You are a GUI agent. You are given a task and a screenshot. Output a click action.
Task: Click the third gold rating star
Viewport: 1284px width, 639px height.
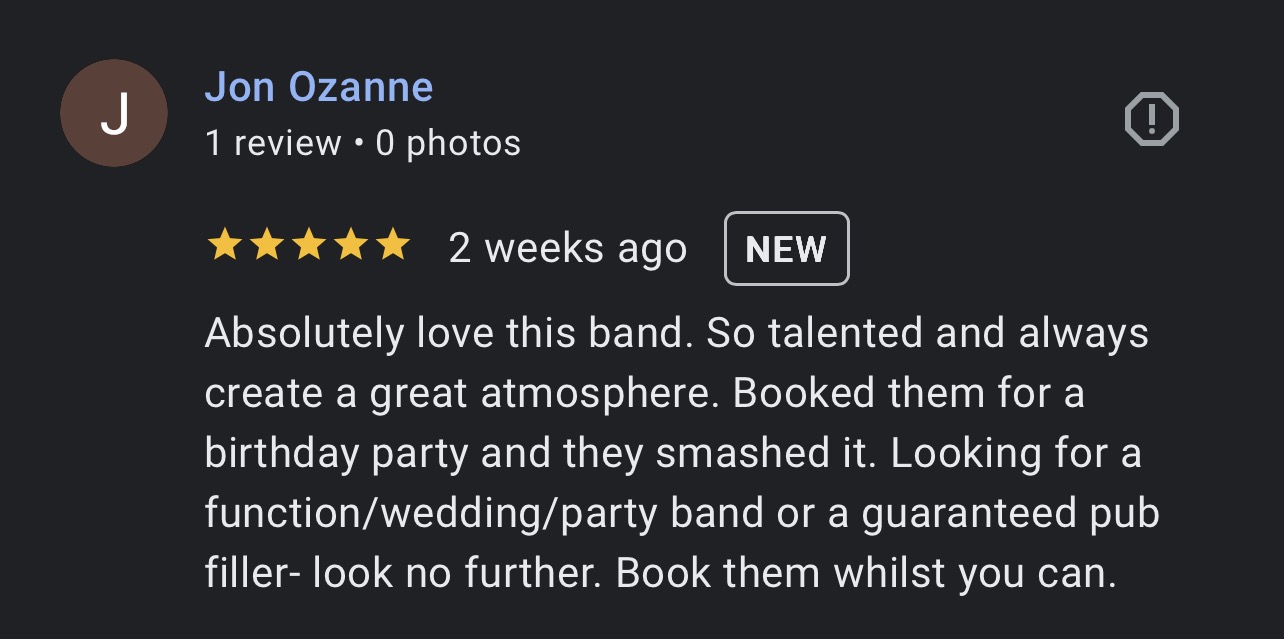pos(308,245)
